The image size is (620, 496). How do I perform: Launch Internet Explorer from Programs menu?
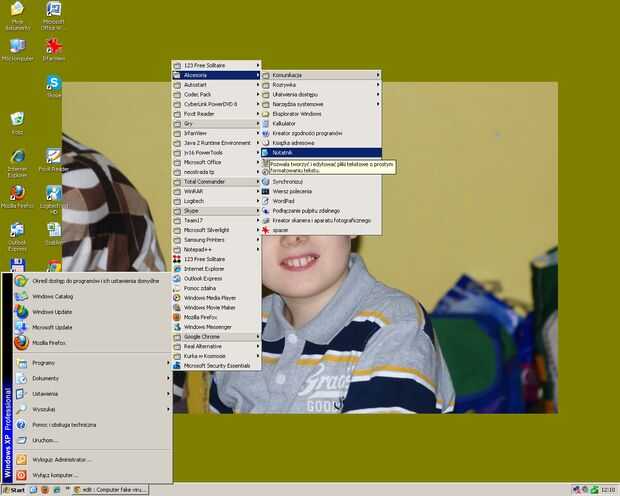(x=217, y=269)
